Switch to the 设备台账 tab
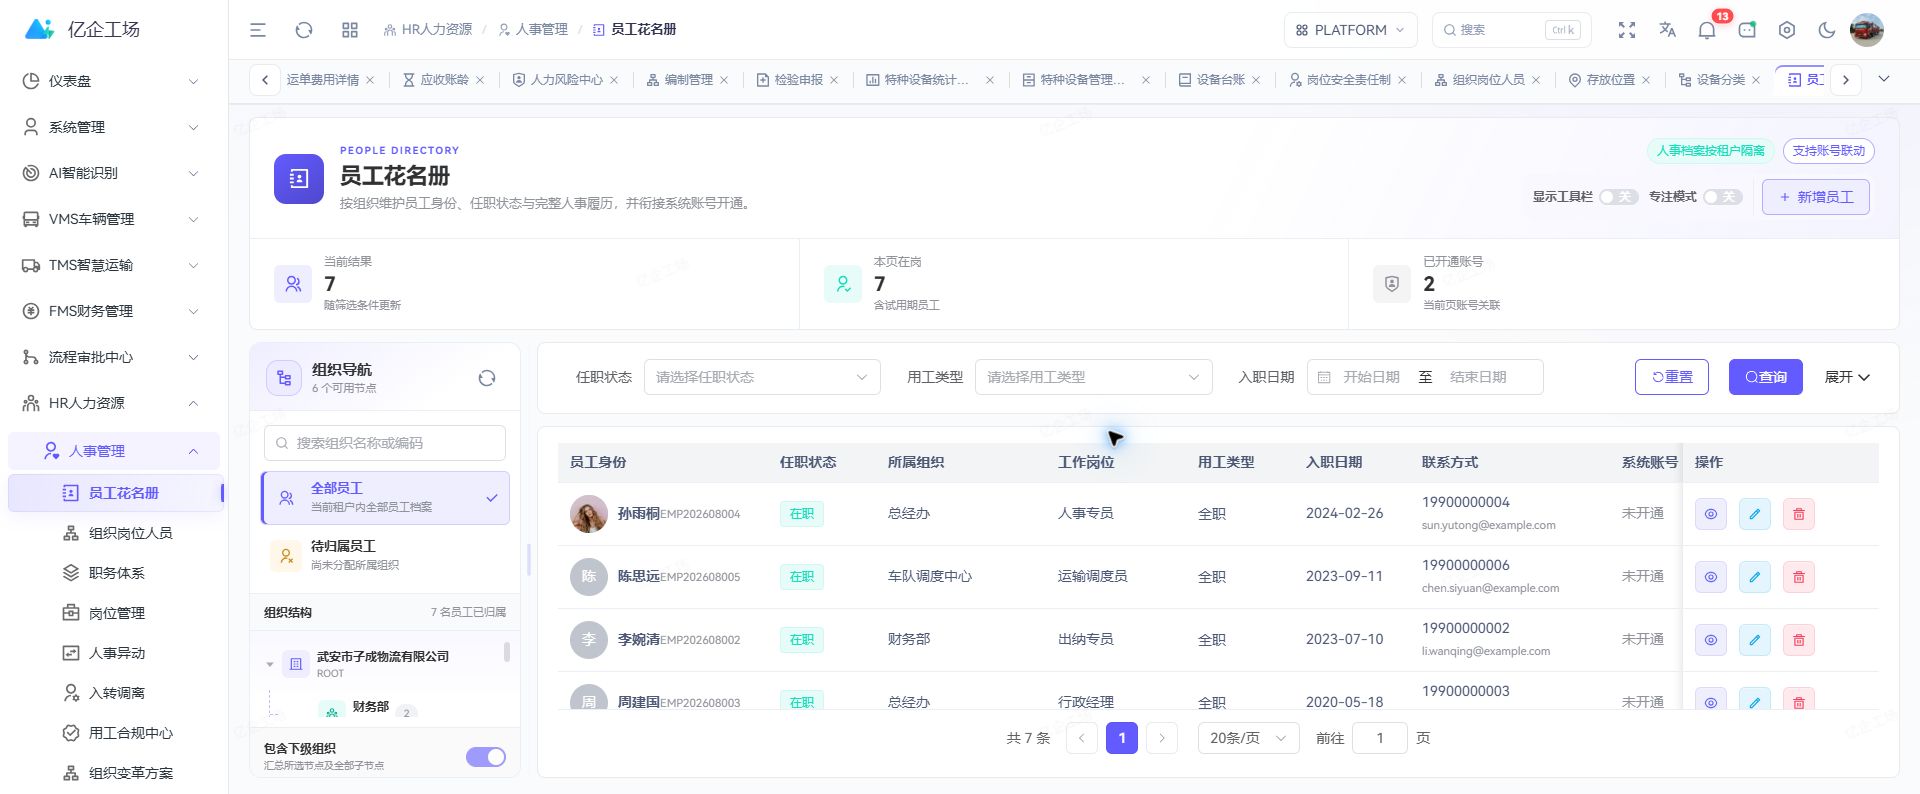 point(1221,80)
